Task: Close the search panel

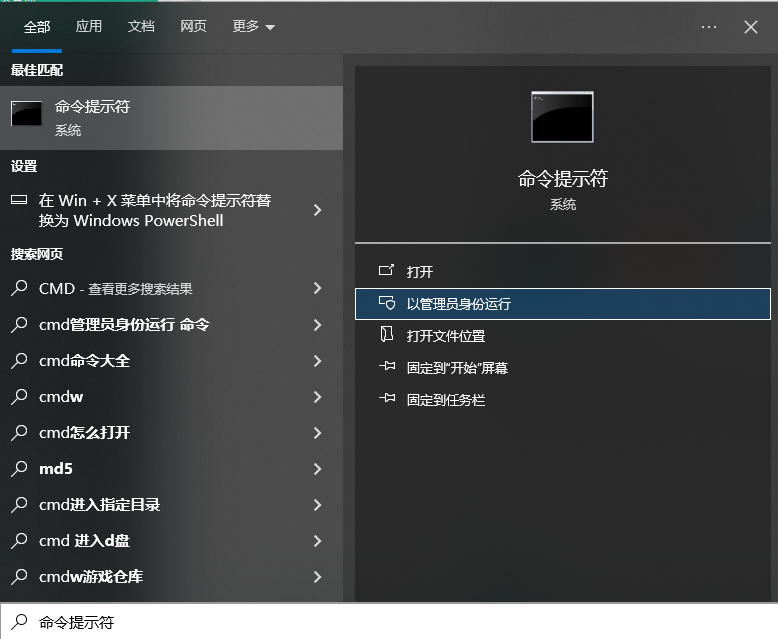Action: point(751,27)
